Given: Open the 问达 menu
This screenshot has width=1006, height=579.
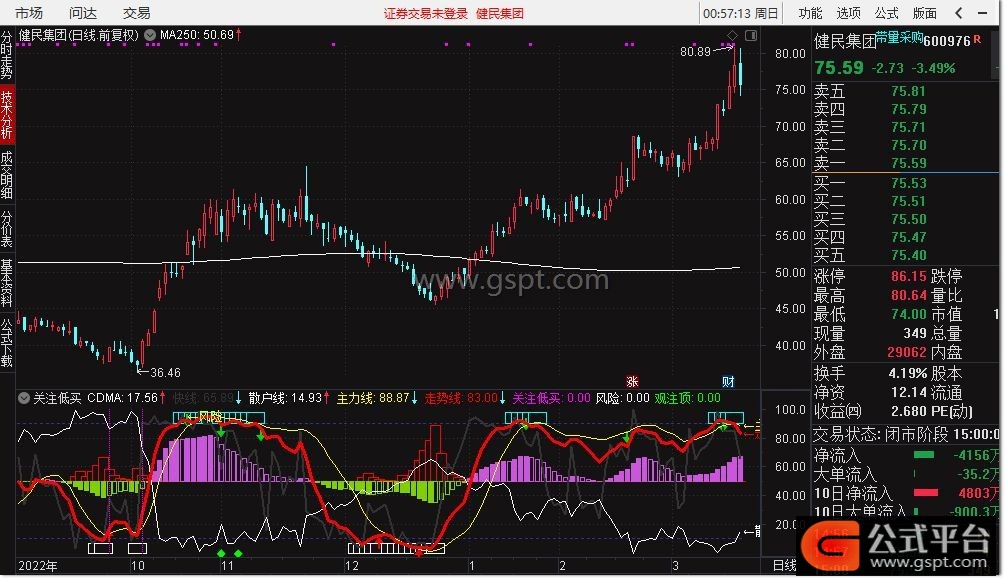Looking at the screenshot, I should pos(83,13).
